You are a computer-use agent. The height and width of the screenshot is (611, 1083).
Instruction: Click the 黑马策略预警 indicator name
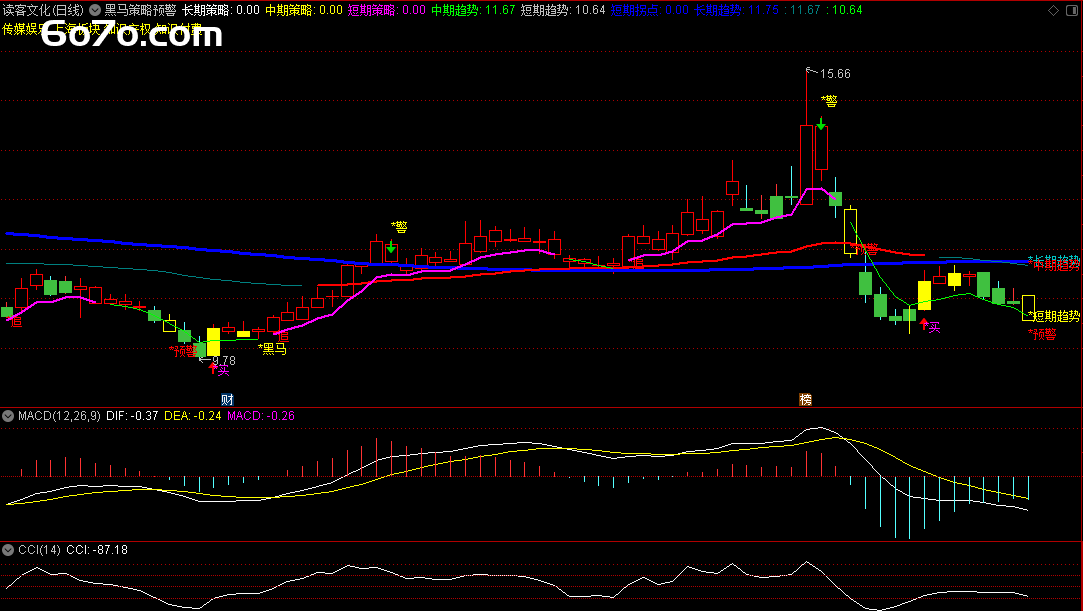point(140,10)
